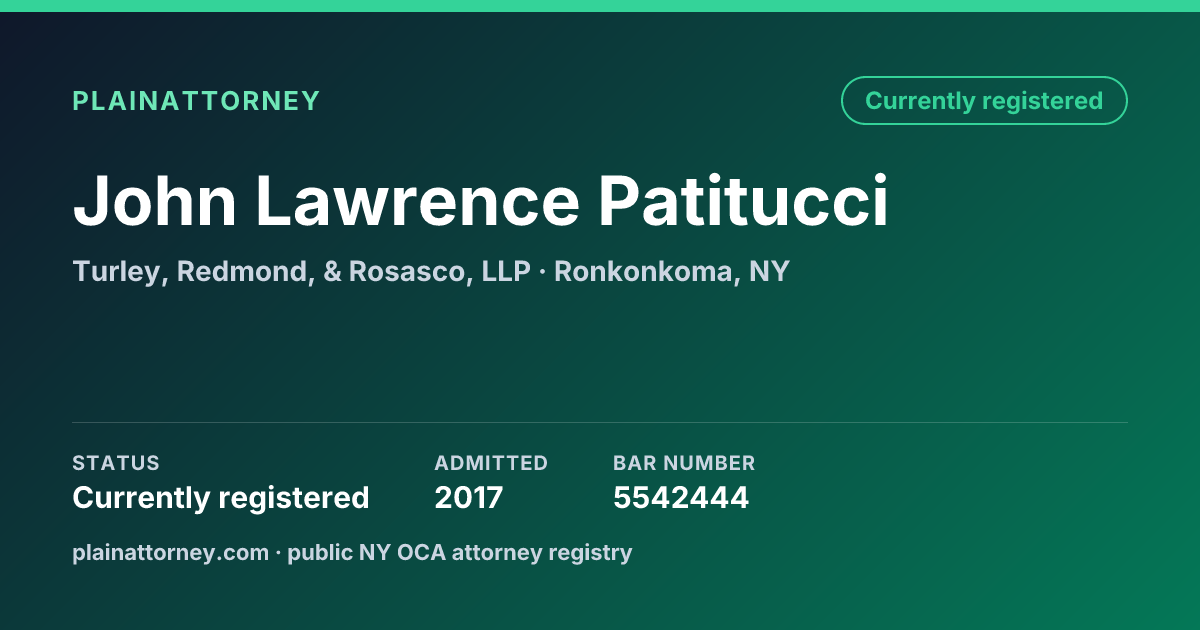
Task: Select the ADMITTED field label
Action: [491, 463]
